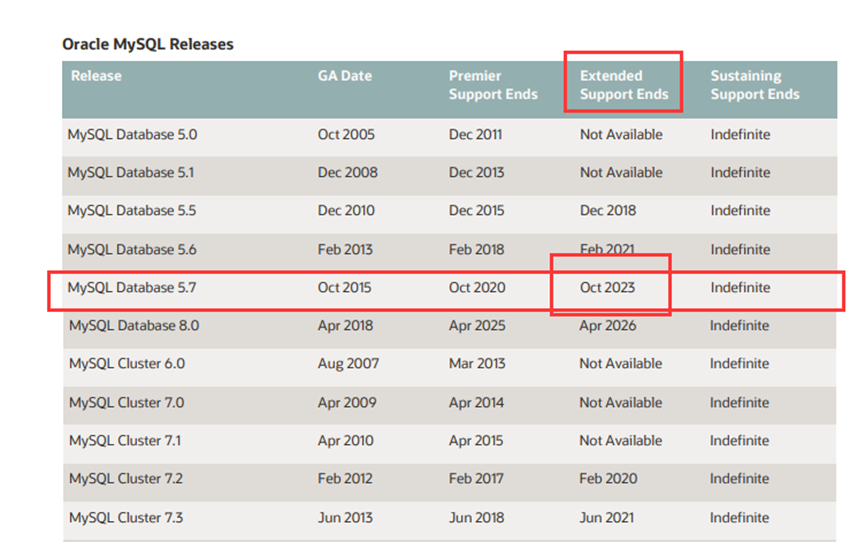Click 'Indefinite' in MySQL Database 5.7 row

coord(740,288)
